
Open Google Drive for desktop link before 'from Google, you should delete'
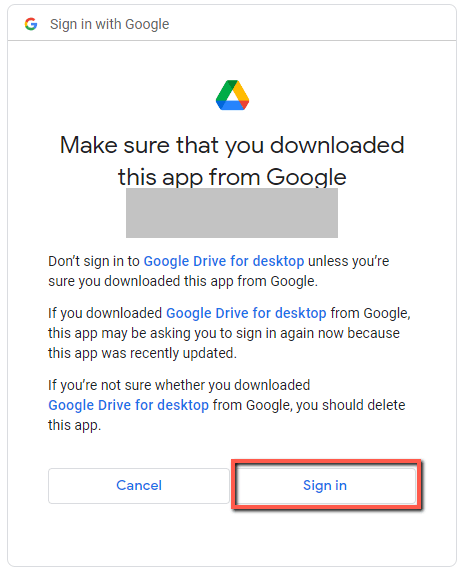[x=129, y=405]
